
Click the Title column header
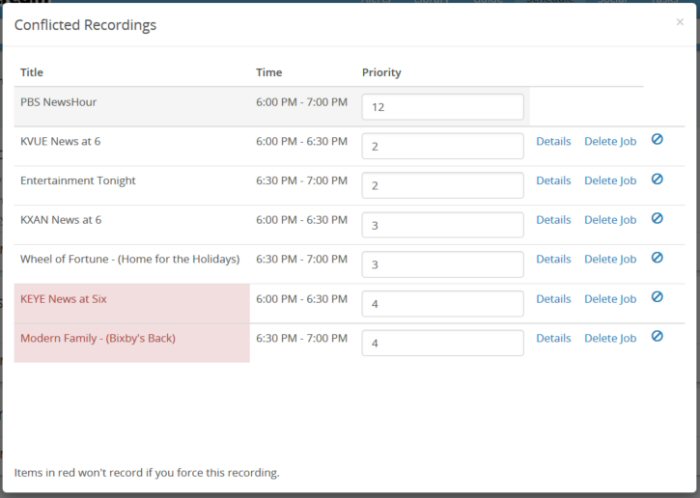32,72
